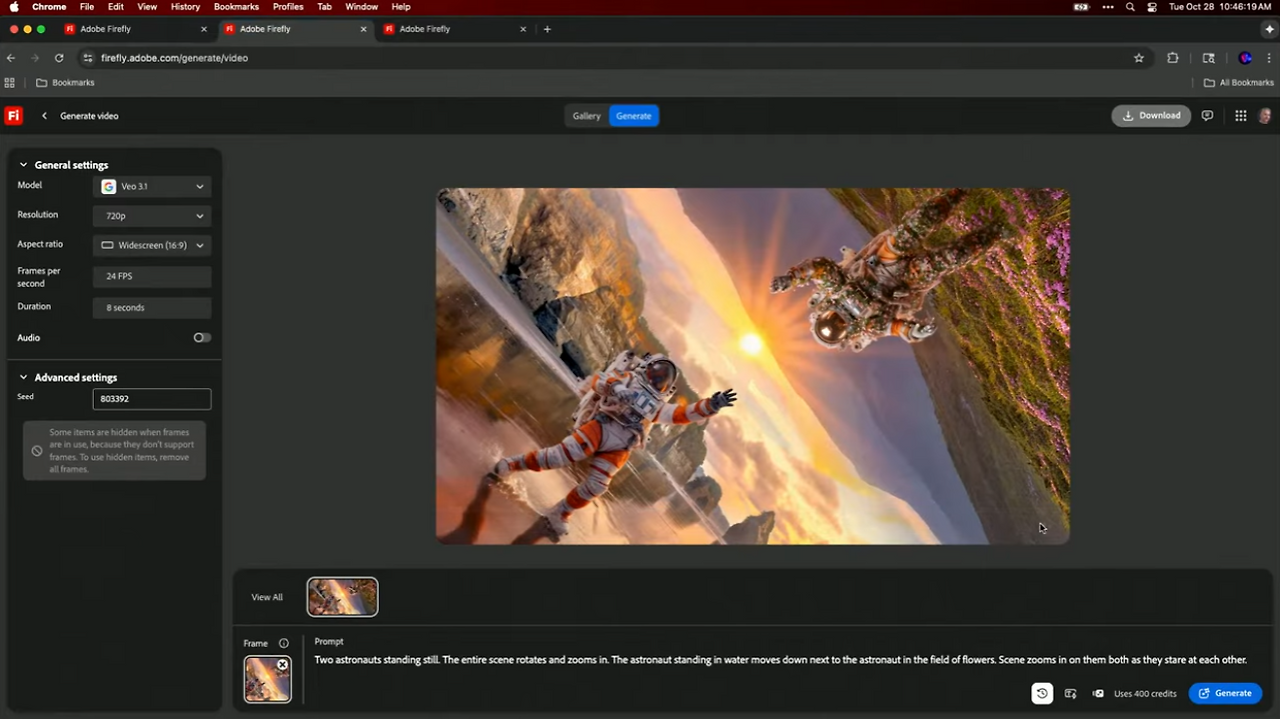
Task: Open a new Chrome tab
Action: [x=547, y=29]
